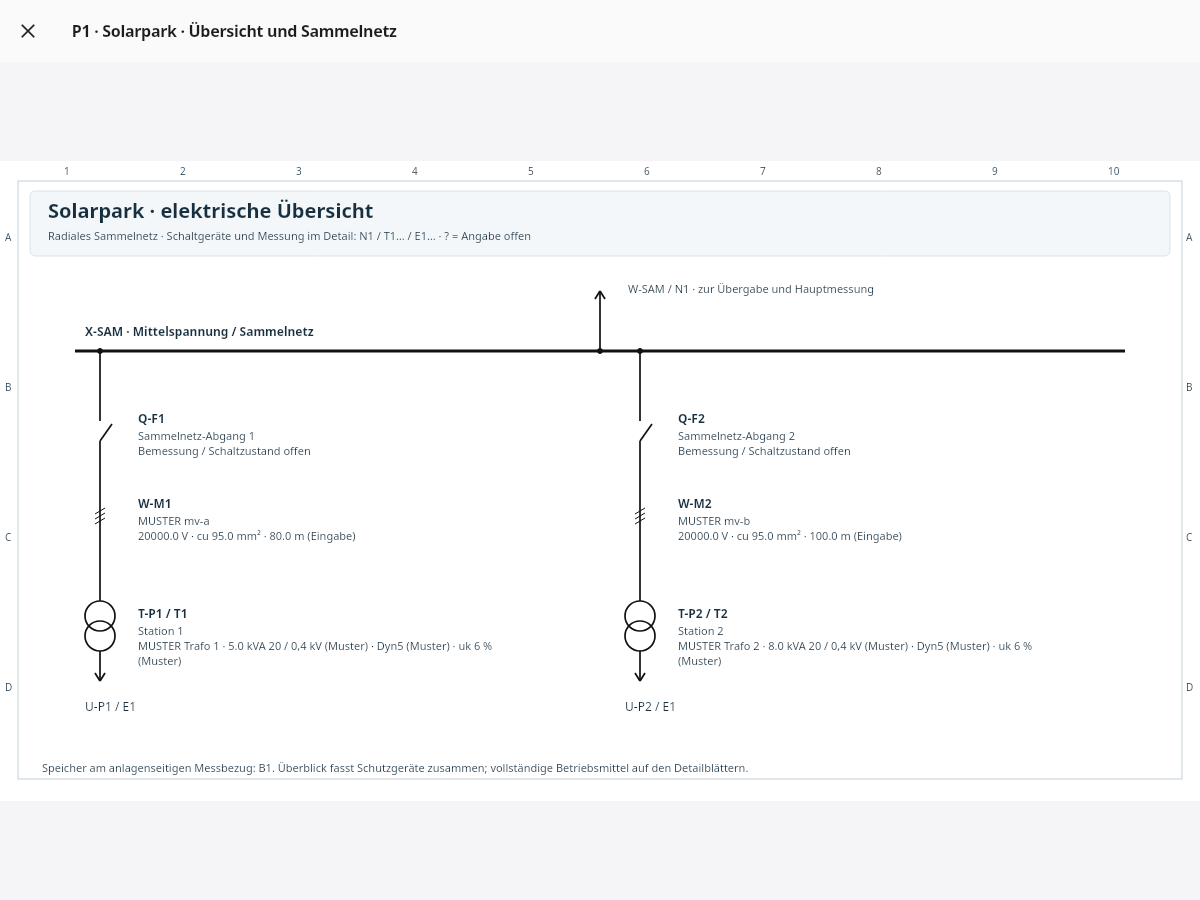Select the 'Station 1' text
Viewport: 1200px width, 900px height.
click(x=160, y=631)
